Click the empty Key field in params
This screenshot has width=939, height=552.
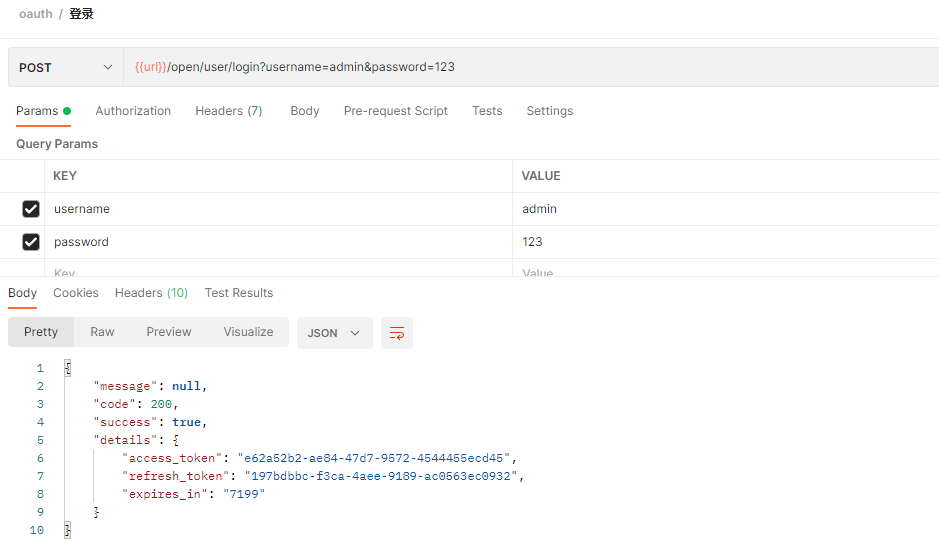(x=270, y=272)
